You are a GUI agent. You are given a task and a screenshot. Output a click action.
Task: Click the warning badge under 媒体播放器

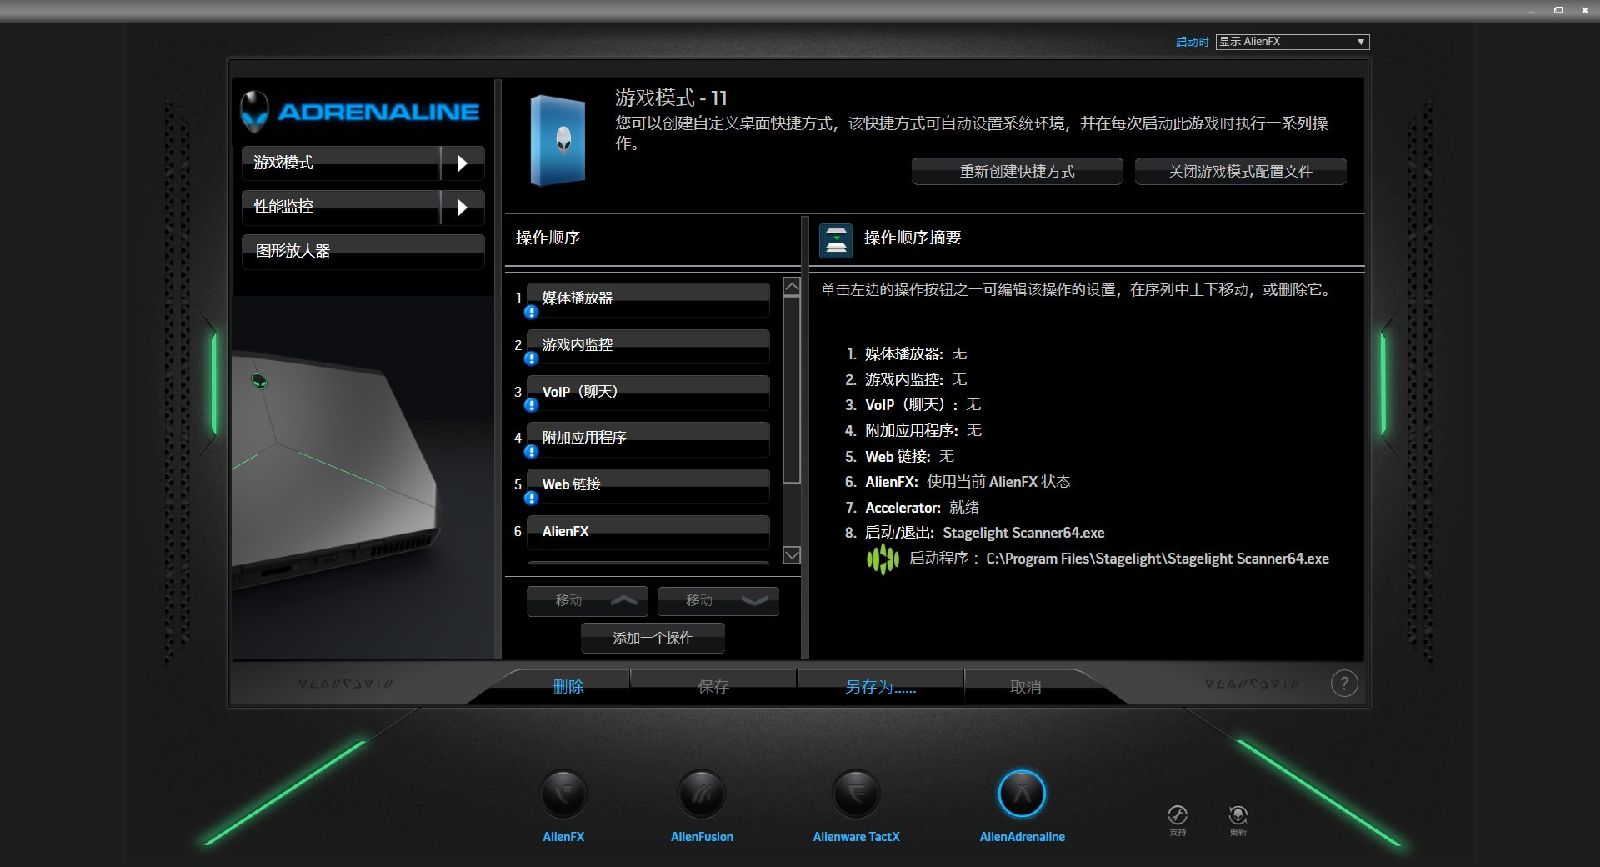pos(531,312)
